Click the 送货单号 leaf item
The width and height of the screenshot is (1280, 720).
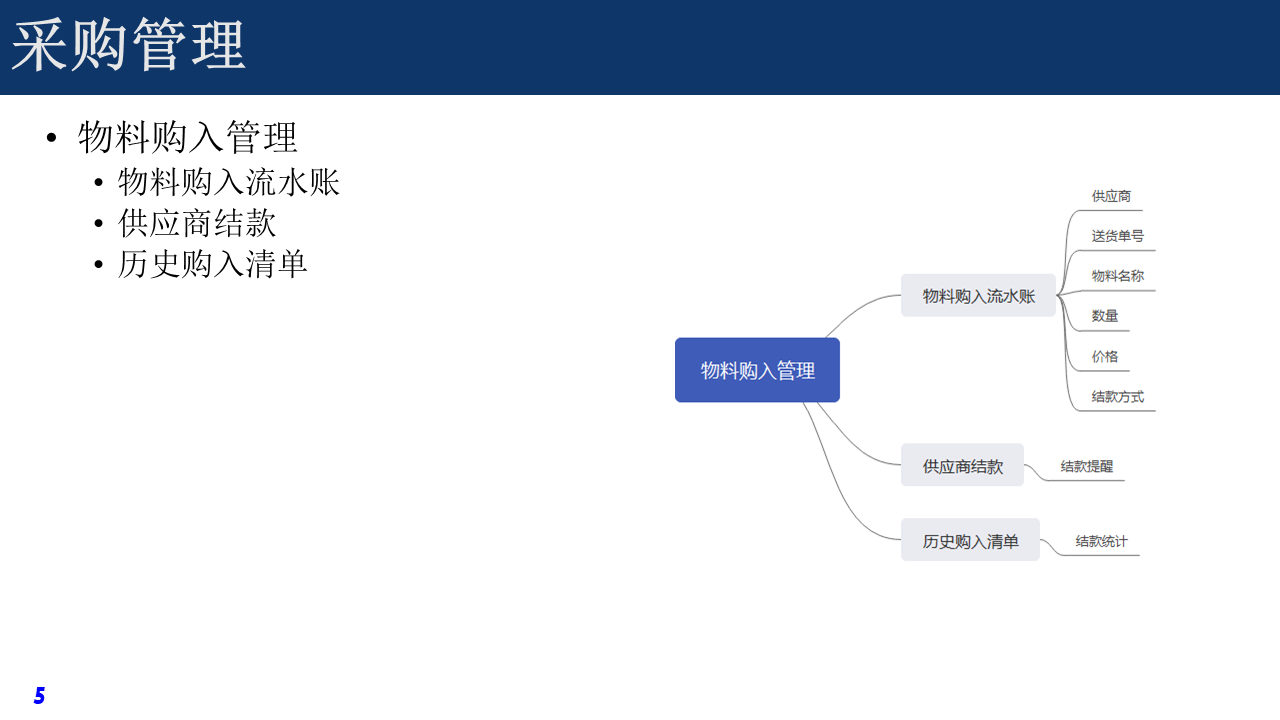(x=1117, y=237)
